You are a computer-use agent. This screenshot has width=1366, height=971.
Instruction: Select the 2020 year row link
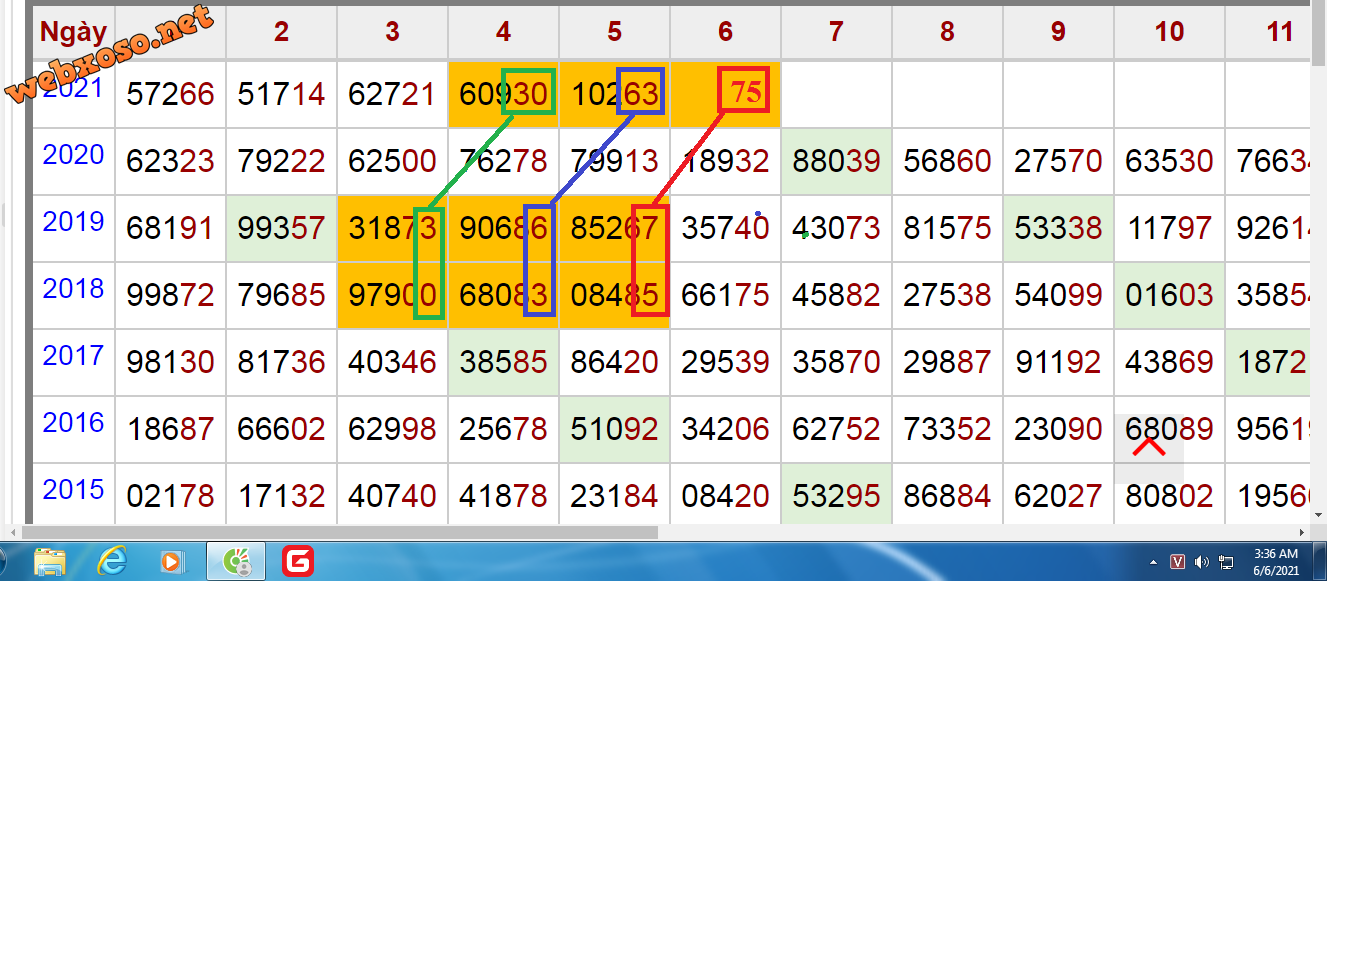(73, 155)
